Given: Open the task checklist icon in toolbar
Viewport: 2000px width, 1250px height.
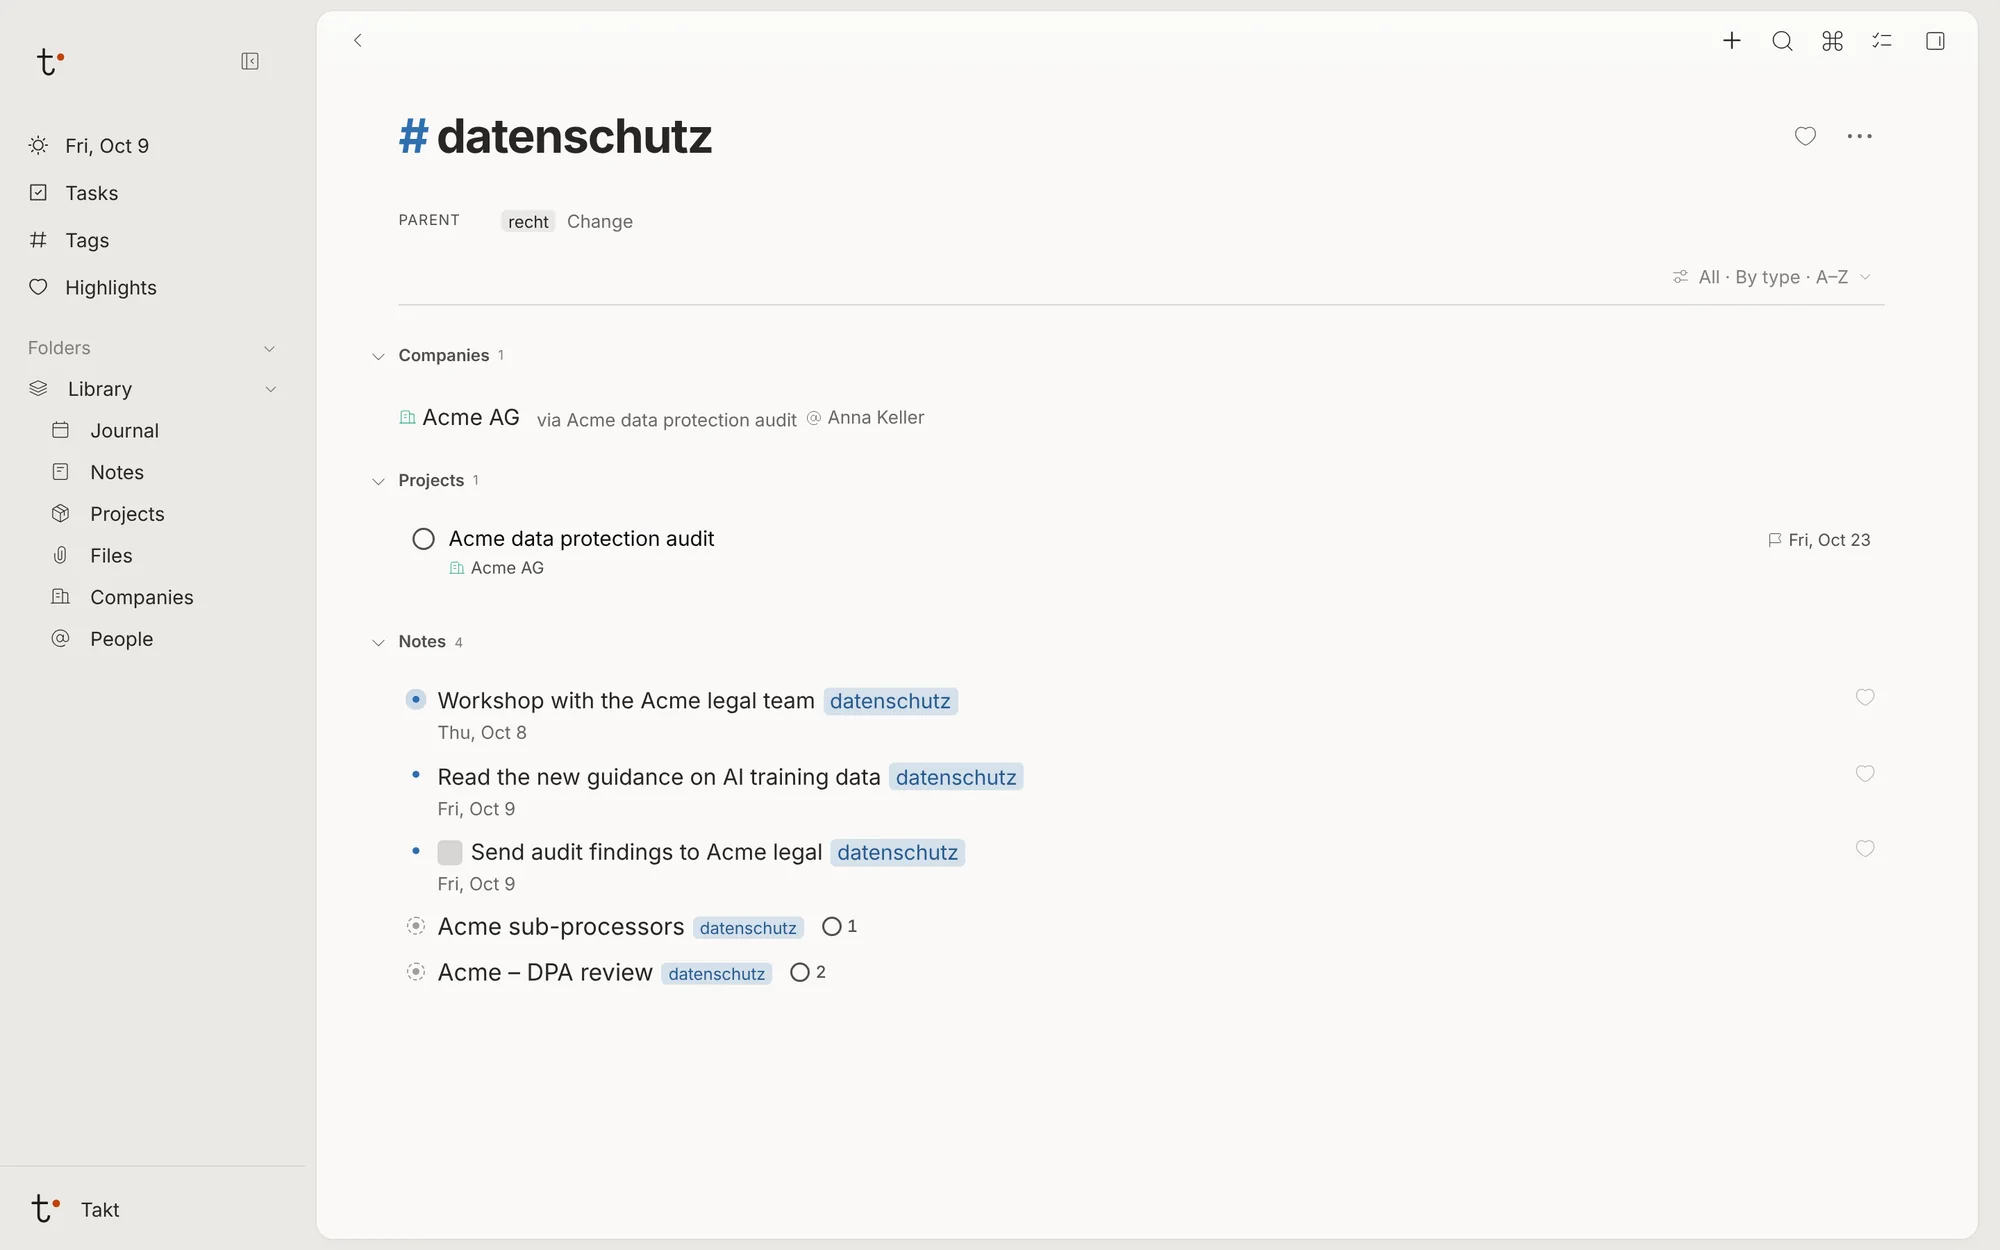Looking at the screenshot, I should pyautogui.click(x=1882, y=41).
